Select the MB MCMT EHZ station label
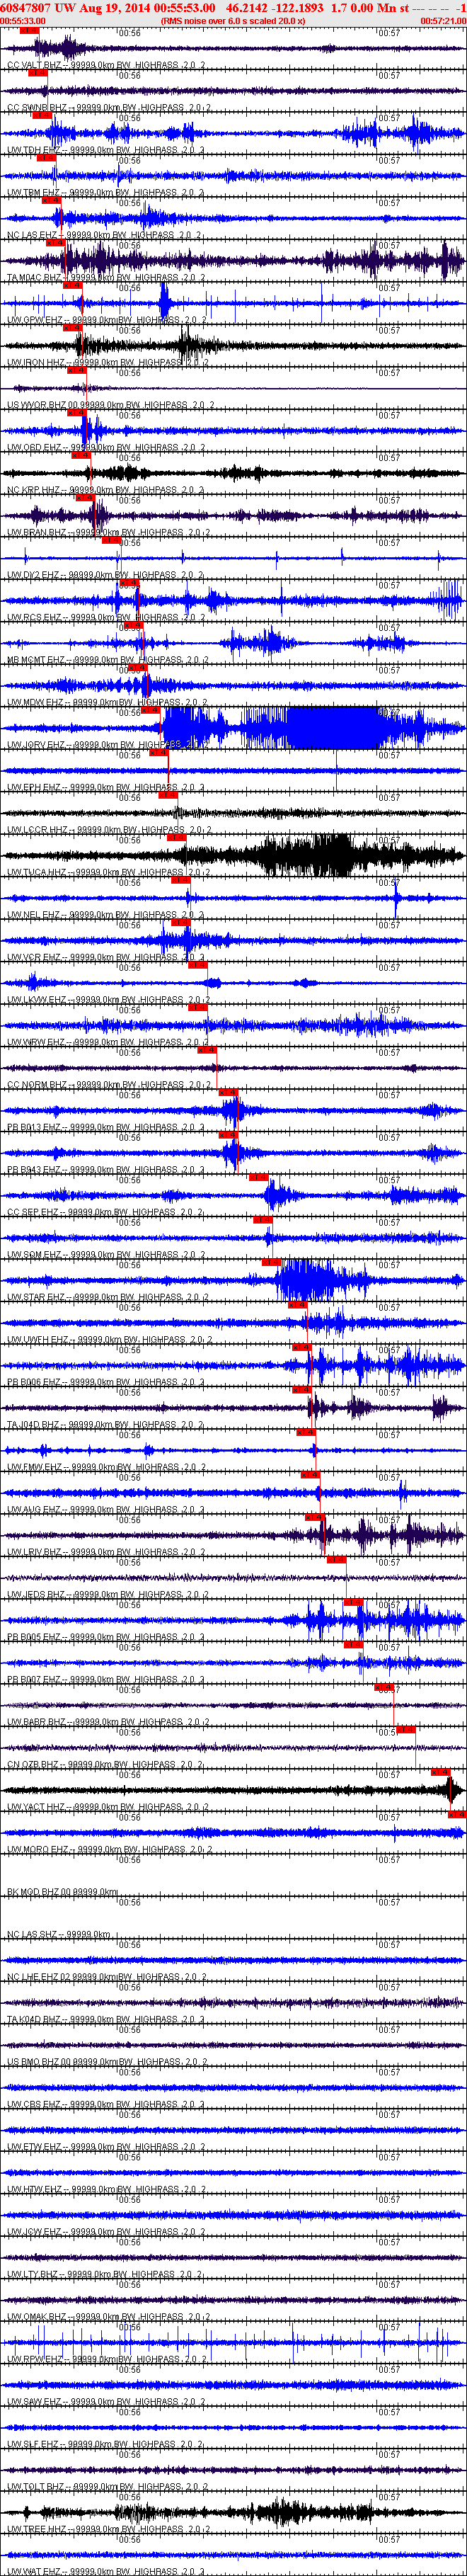The height and width of the screenshot is (2576, 467). coord(107,660)
